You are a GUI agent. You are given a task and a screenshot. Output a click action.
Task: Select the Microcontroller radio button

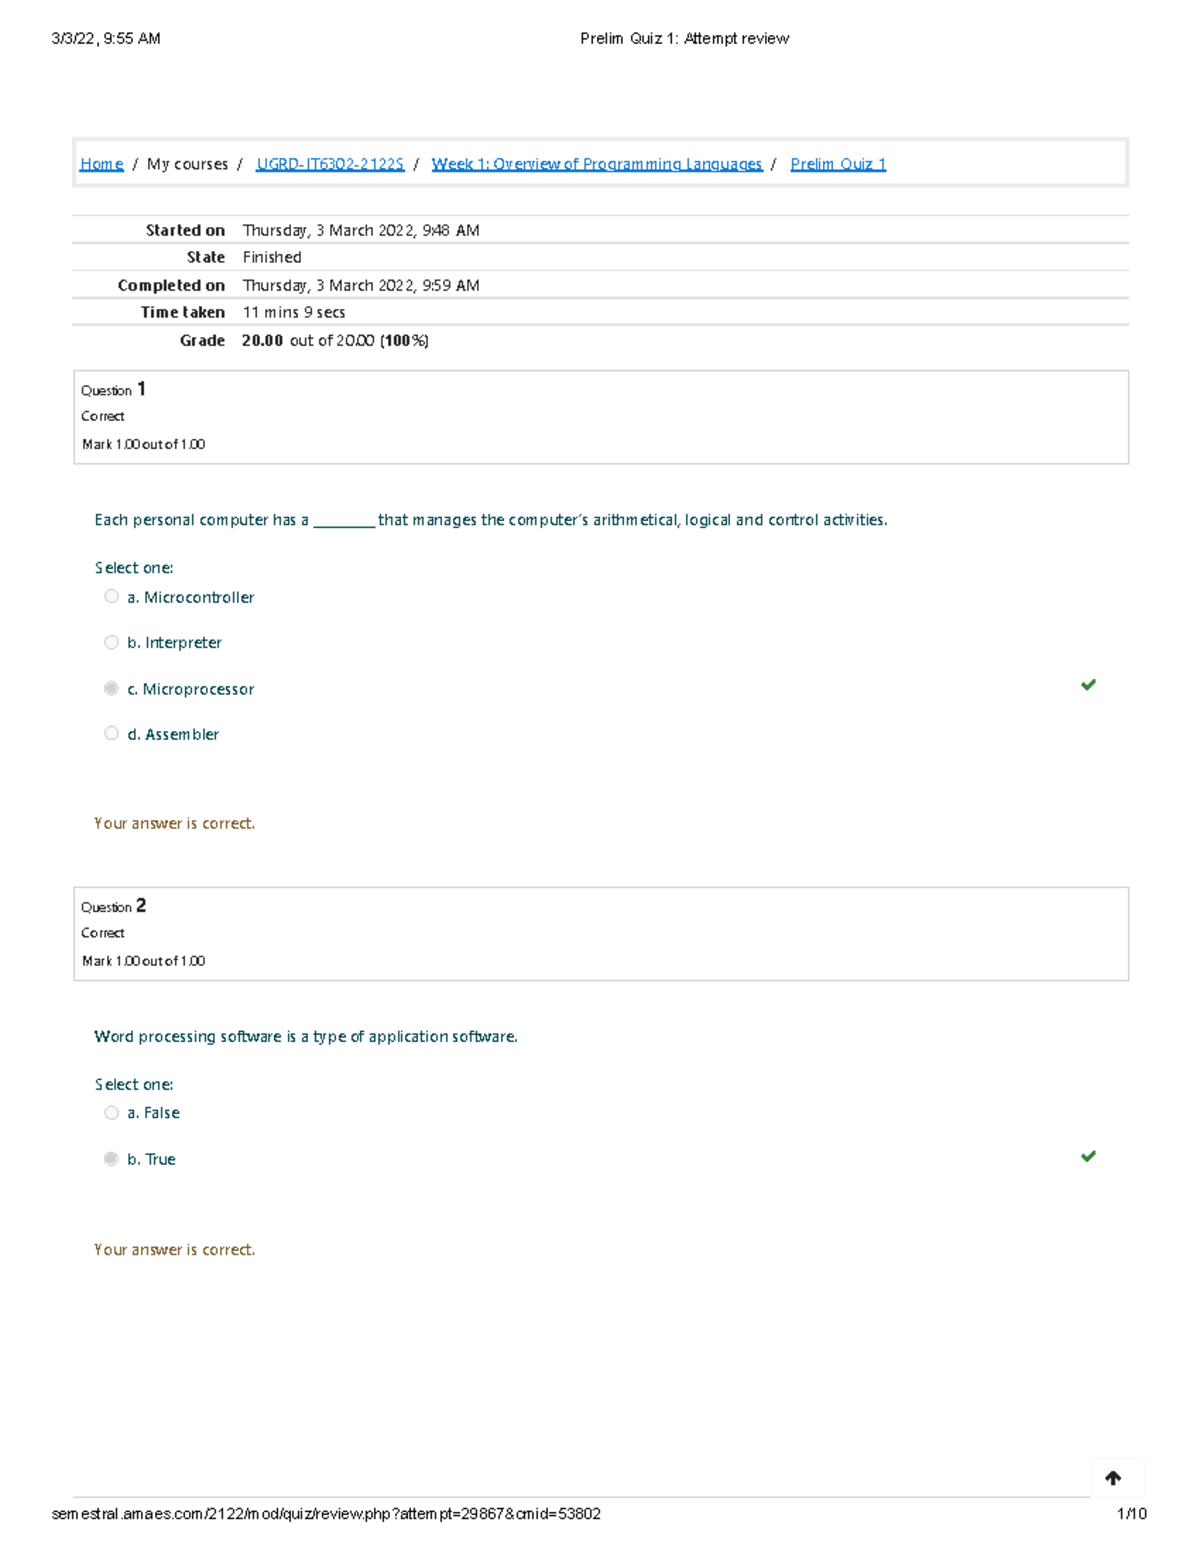pyautogui.click(x=111, y=597)
